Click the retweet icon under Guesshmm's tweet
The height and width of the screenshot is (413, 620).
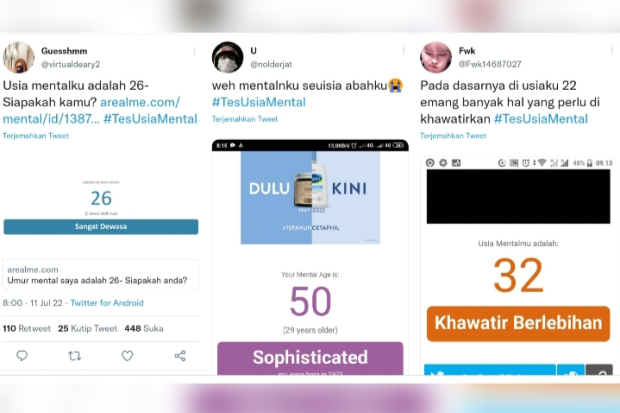[74, 356]
